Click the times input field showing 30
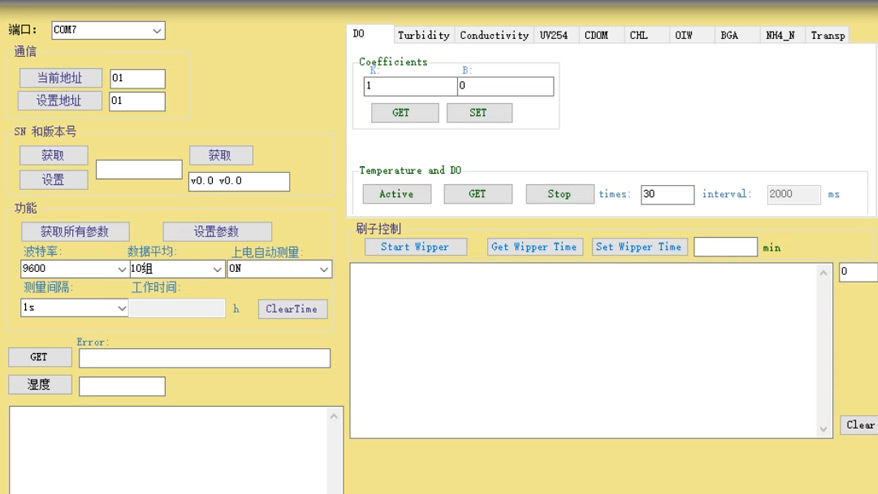Image resolution: width=878 pixels, height=494 pixels. coord(667,194)
